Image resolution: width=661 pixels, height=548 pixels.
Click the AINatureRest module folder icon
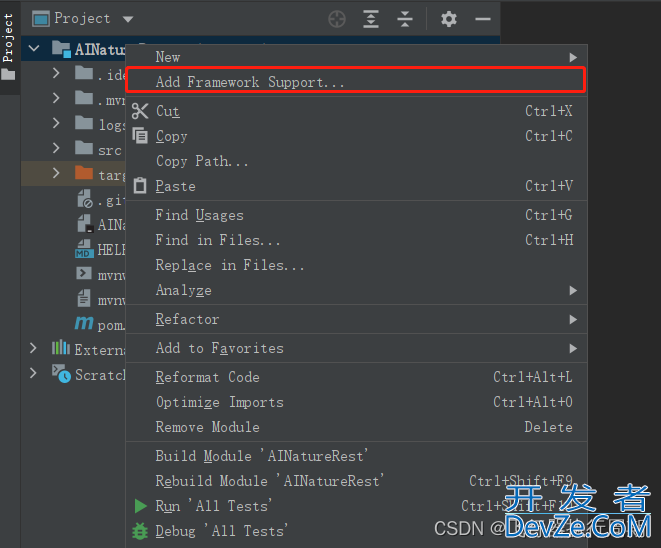point(61,49)
